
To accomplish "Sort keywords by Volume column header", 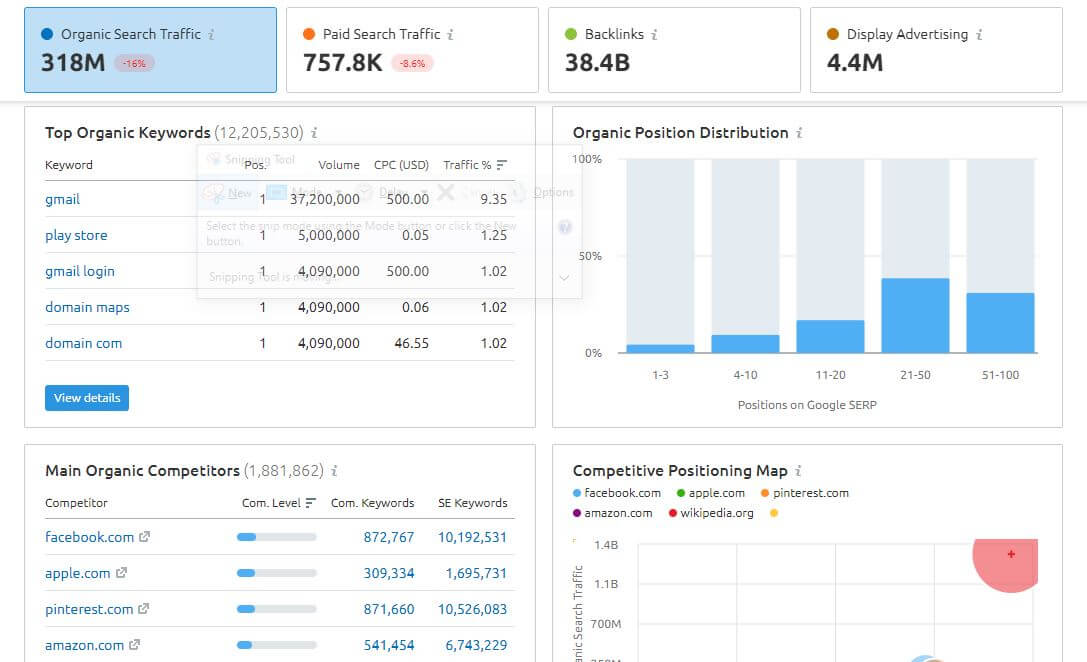I will point(339,165).
